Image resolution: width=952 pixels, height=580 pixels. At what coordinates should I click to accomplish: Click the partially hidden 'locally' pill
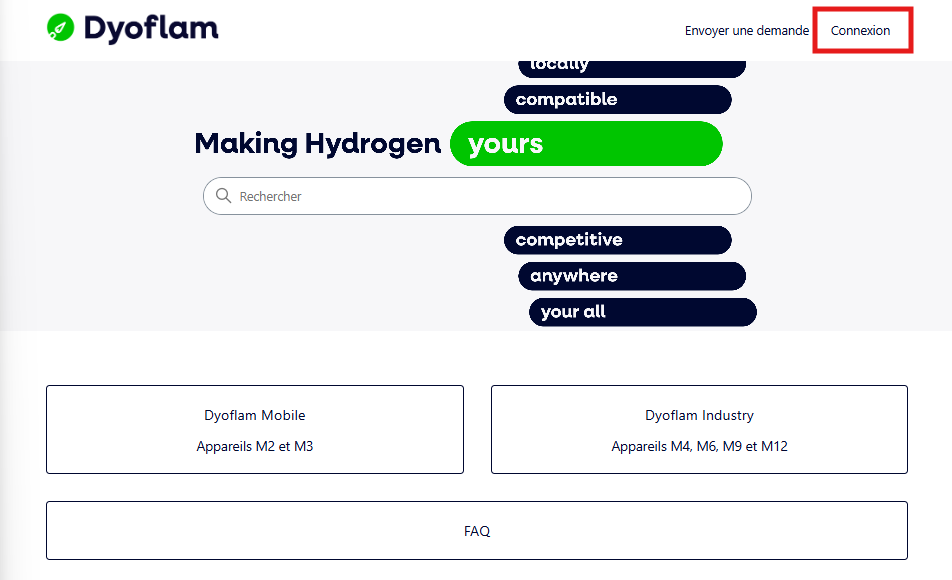click(x=632, y=69)
